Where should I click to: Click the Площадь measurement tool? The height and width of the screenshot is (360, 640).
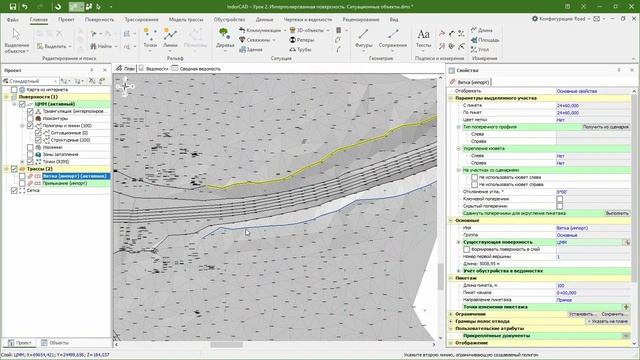coord(485,40)
